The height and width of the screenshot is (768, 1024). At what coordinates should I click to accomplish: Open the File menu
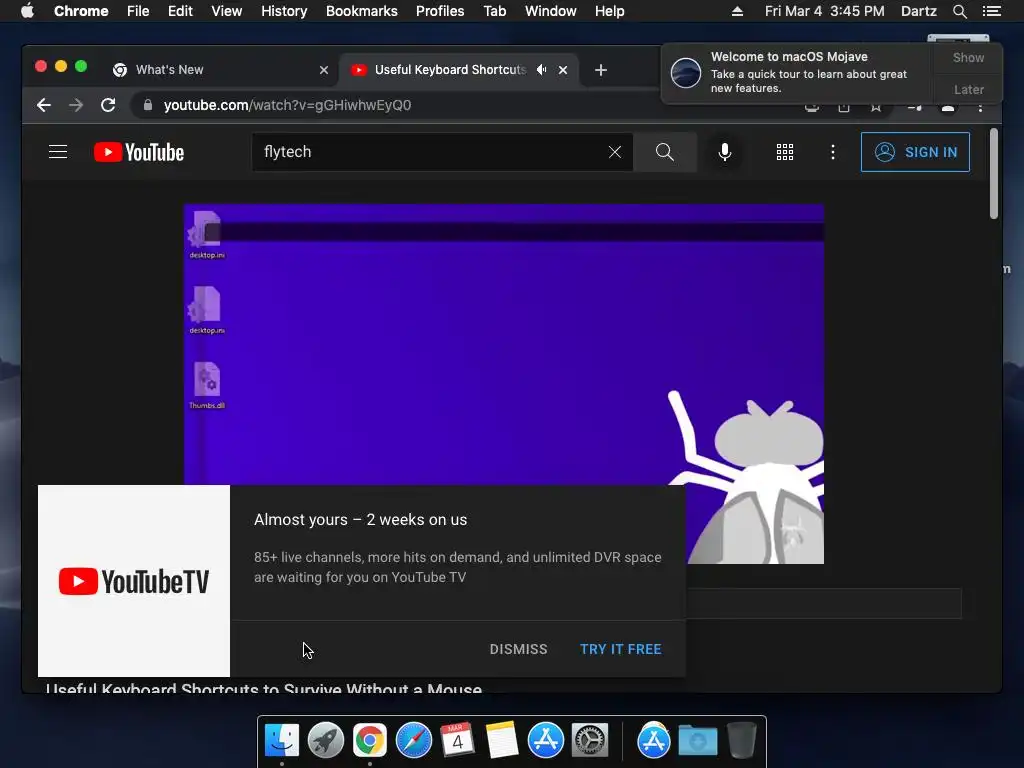click(x=138, y=11)
